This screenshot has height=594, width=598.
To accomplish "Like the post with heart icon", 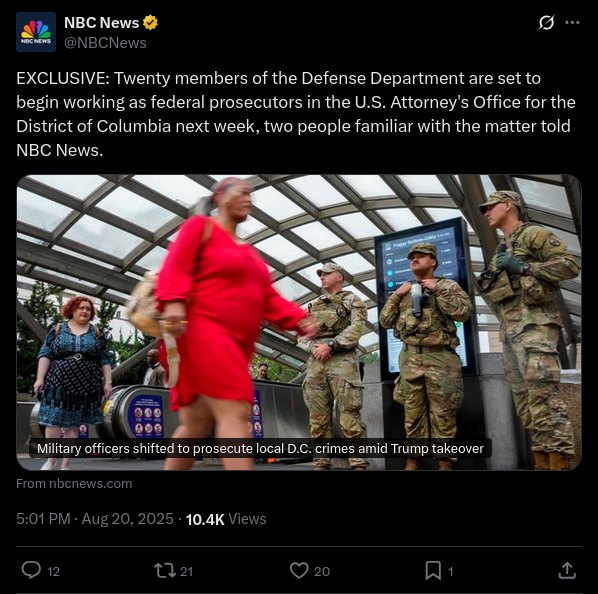I will tap(299, 571).
